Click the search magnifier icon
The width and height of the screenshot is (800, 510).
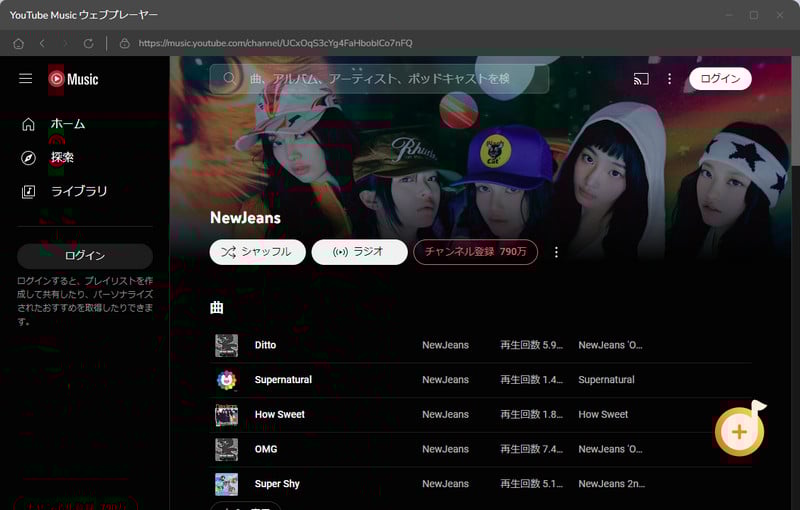coord(230,79)
